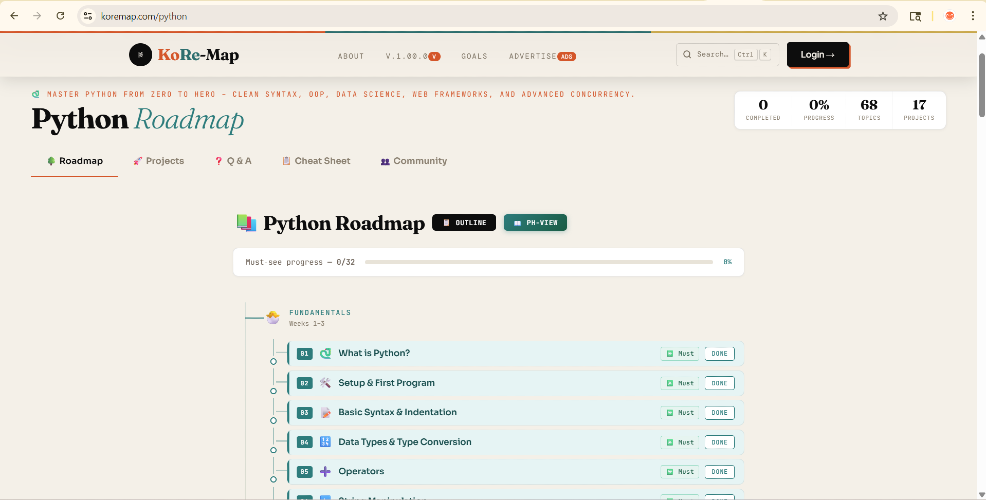The width and height of the screenshot is (986, 500).
Task: Open the browser profile avatar
Action: (x=950, y=16)
